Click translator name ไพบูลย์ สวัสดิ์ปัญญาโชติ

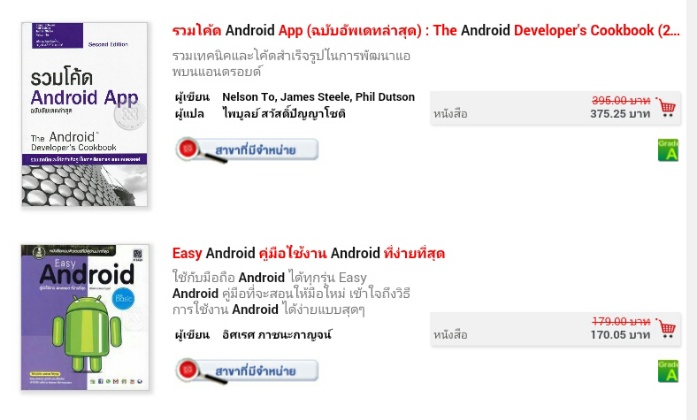coord(284,114)
